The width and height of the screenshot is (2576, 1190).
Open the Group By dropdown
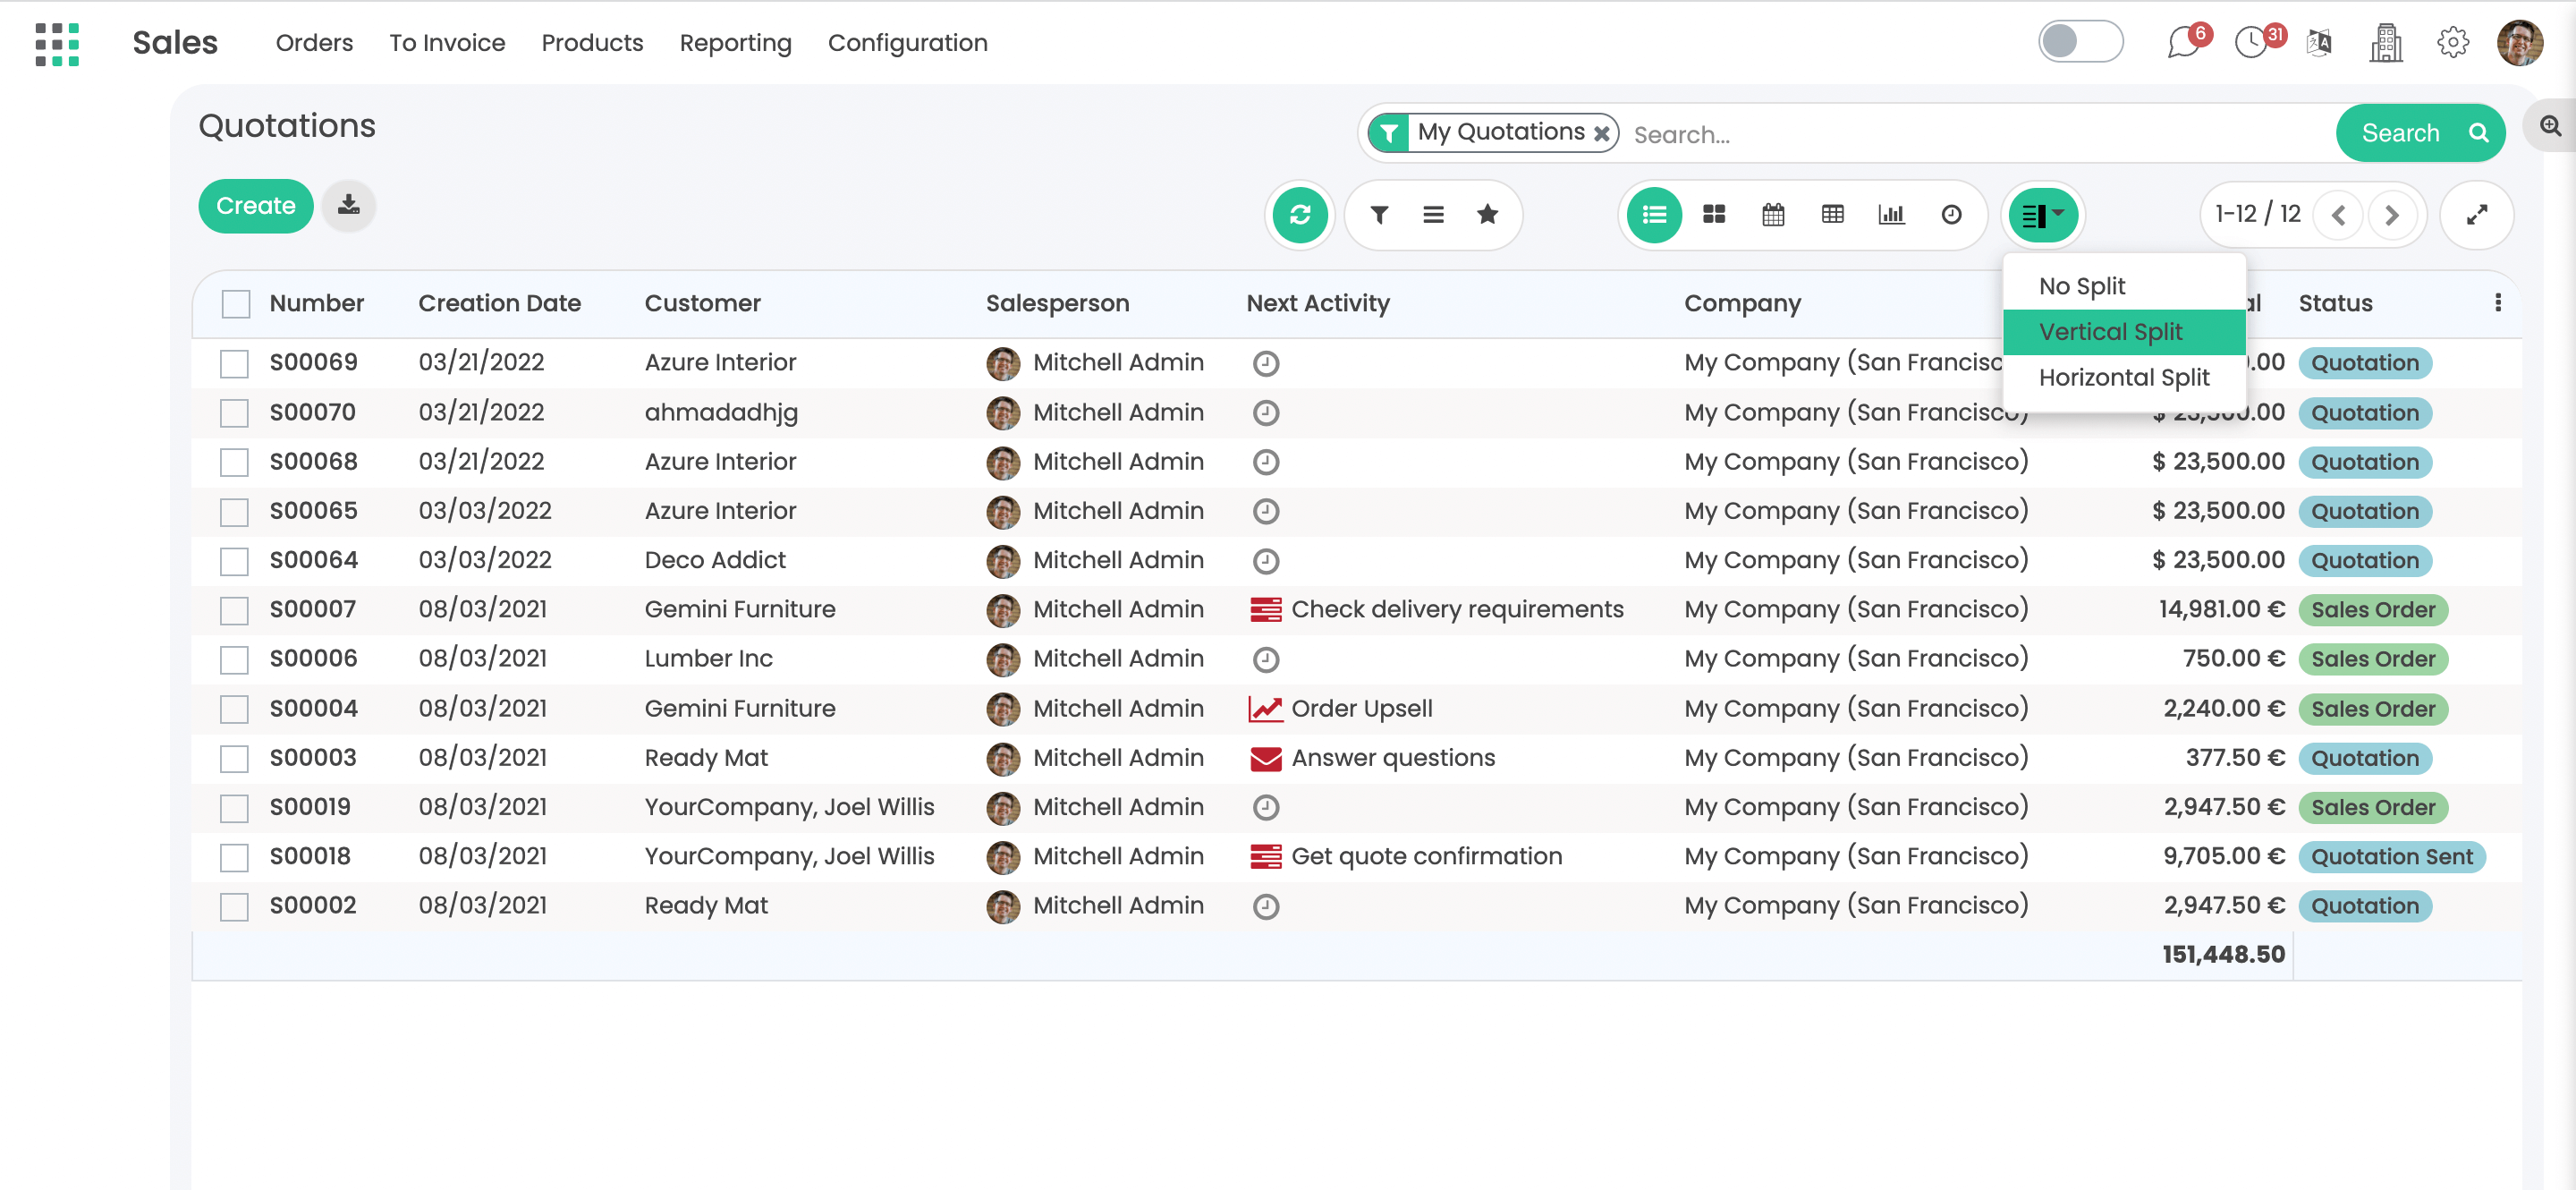[x=1433, y=214]
